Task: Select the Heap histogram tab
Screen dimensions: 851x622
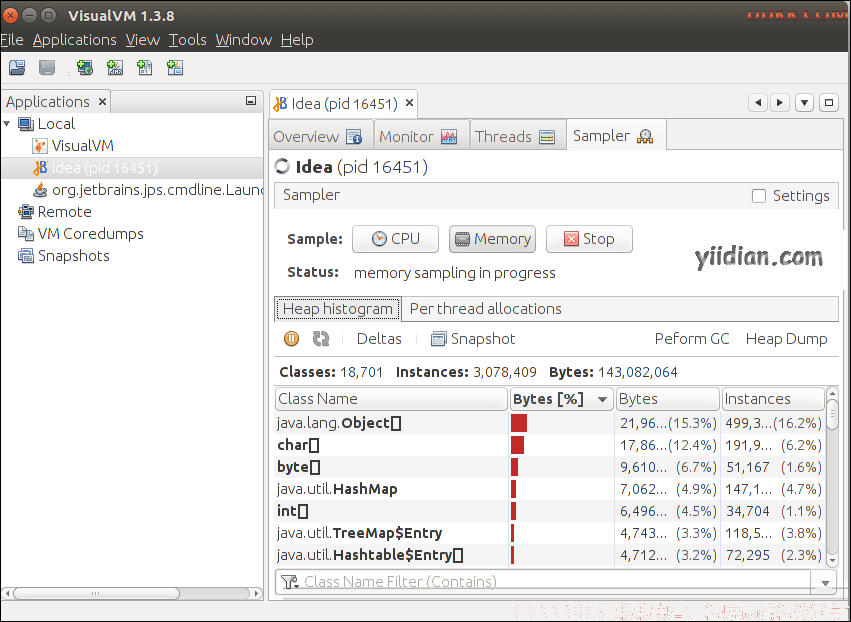Action: (x=338, y=309)
